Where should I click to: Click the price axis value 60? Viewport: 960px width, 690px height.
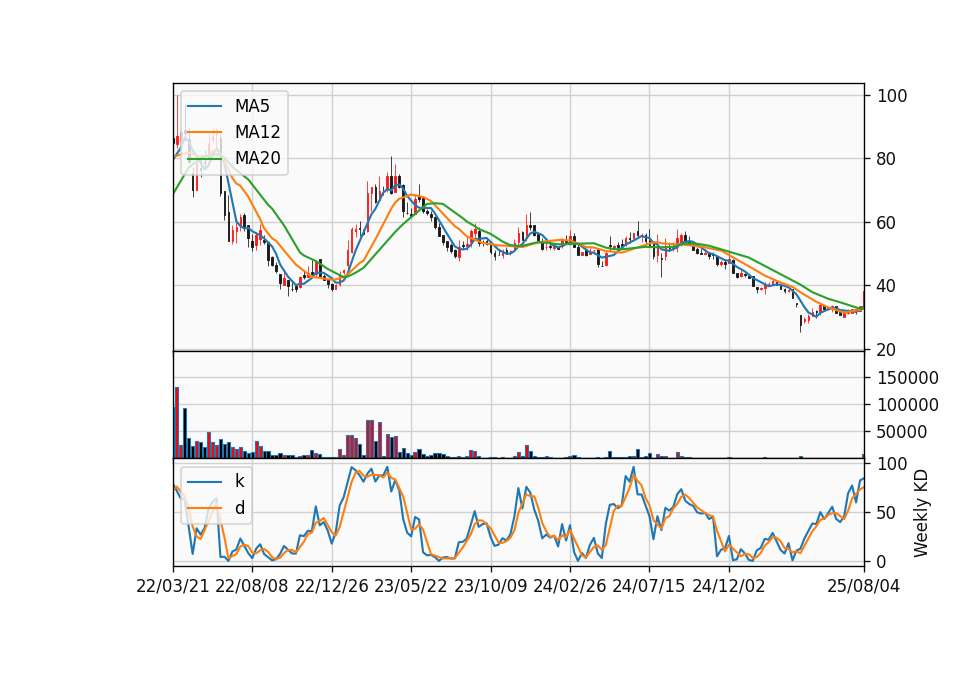[887, 223]
